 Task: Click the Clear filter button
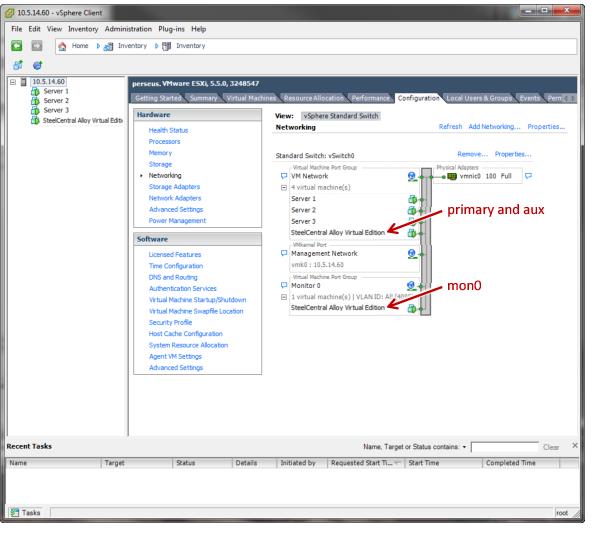550,447
